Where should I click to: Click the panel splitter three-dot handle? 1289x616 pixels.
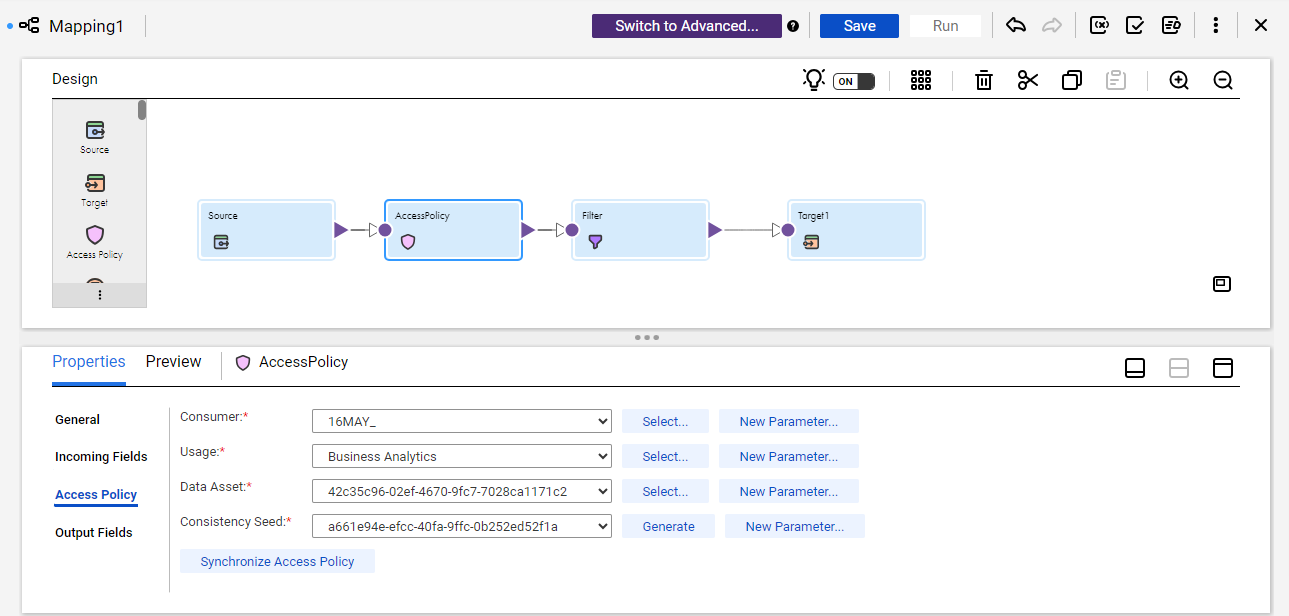tap(646, 337)
